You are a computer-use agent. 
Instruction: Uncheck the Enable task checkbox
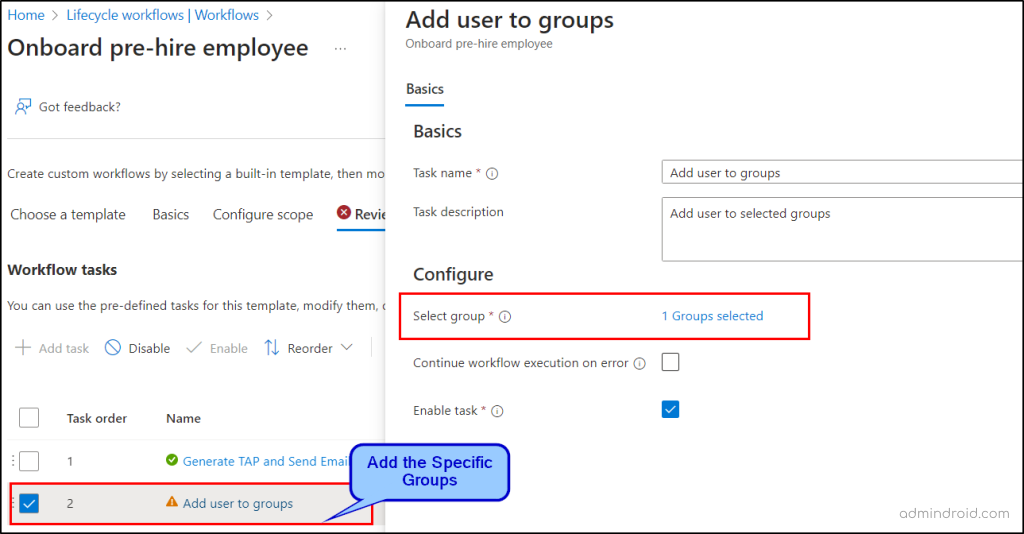pos(670,409)
